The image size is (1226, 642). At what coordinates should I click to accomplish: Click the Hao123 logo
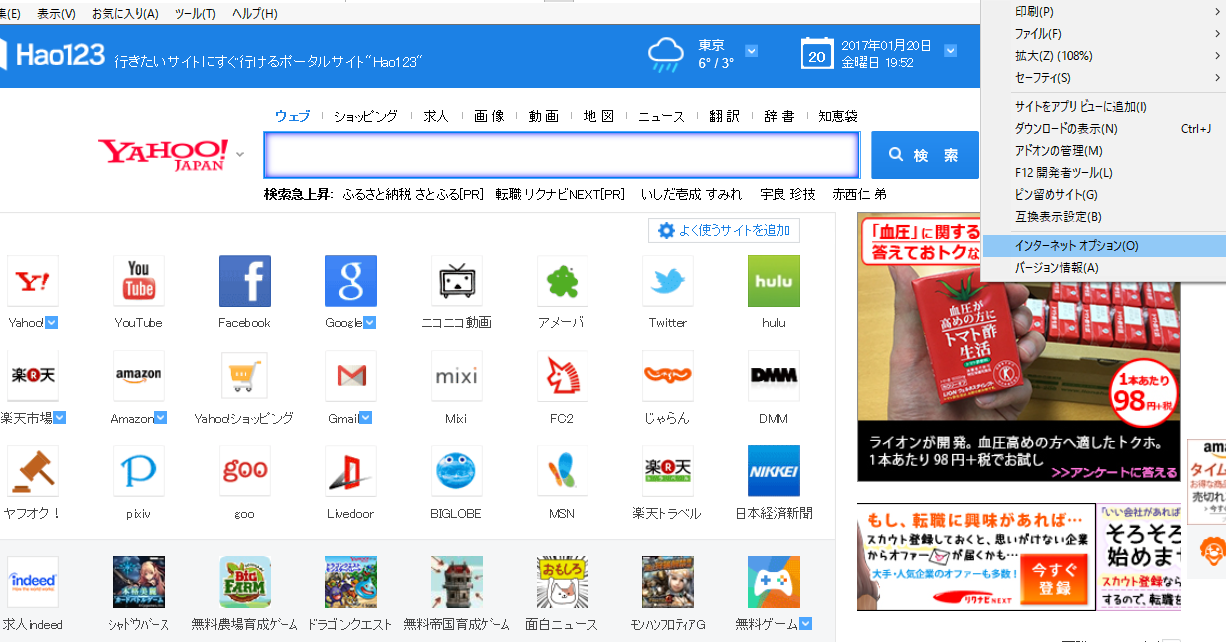point(52,54)
